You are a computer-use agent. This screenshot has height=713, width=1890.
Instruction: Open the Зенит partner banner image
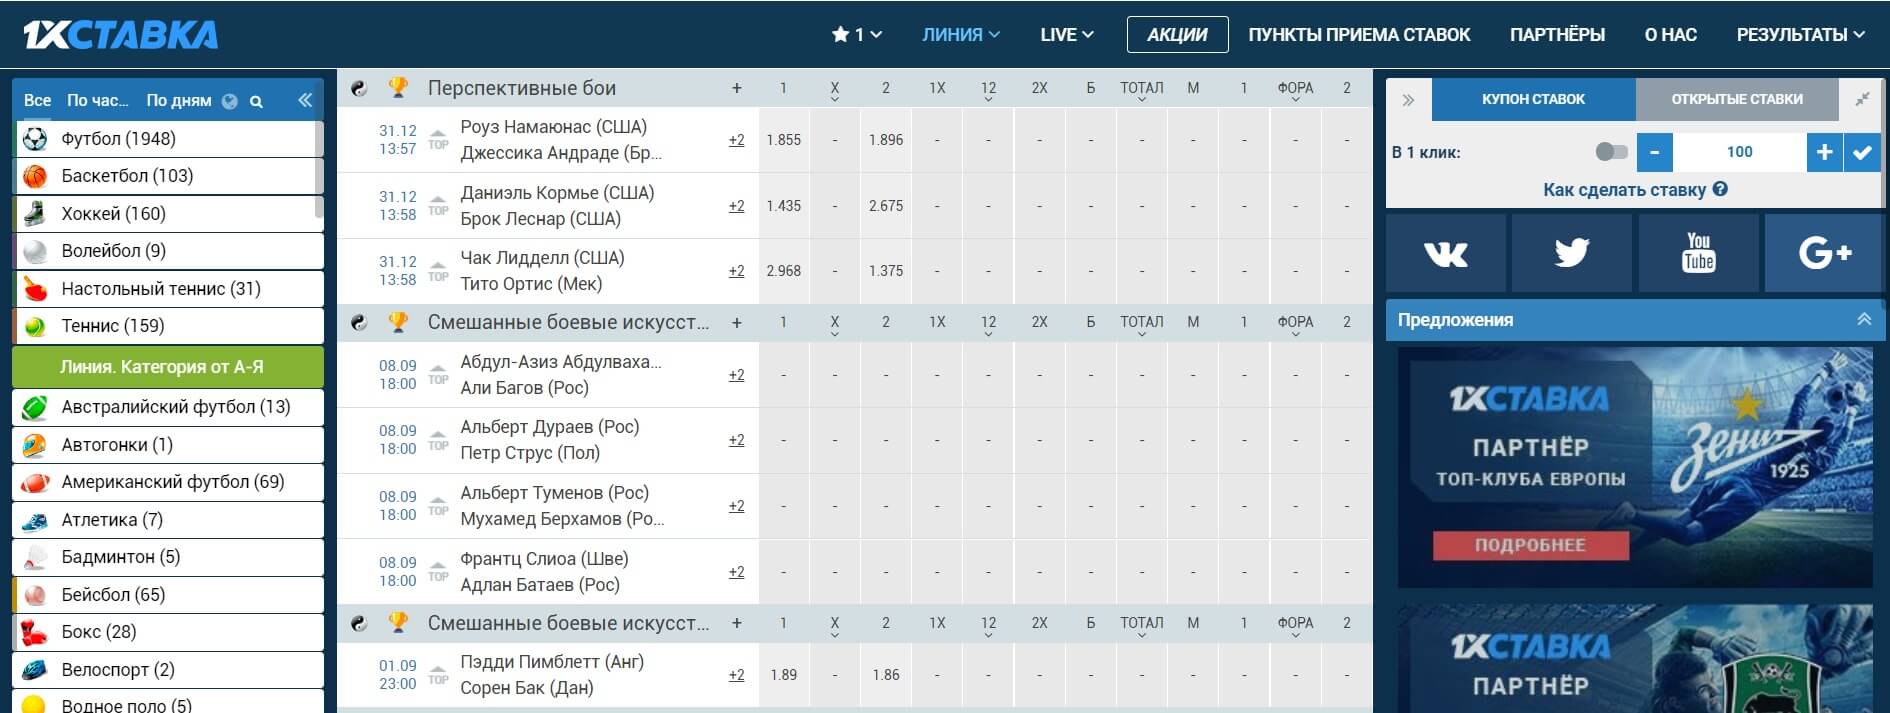tap(1635, 468)
